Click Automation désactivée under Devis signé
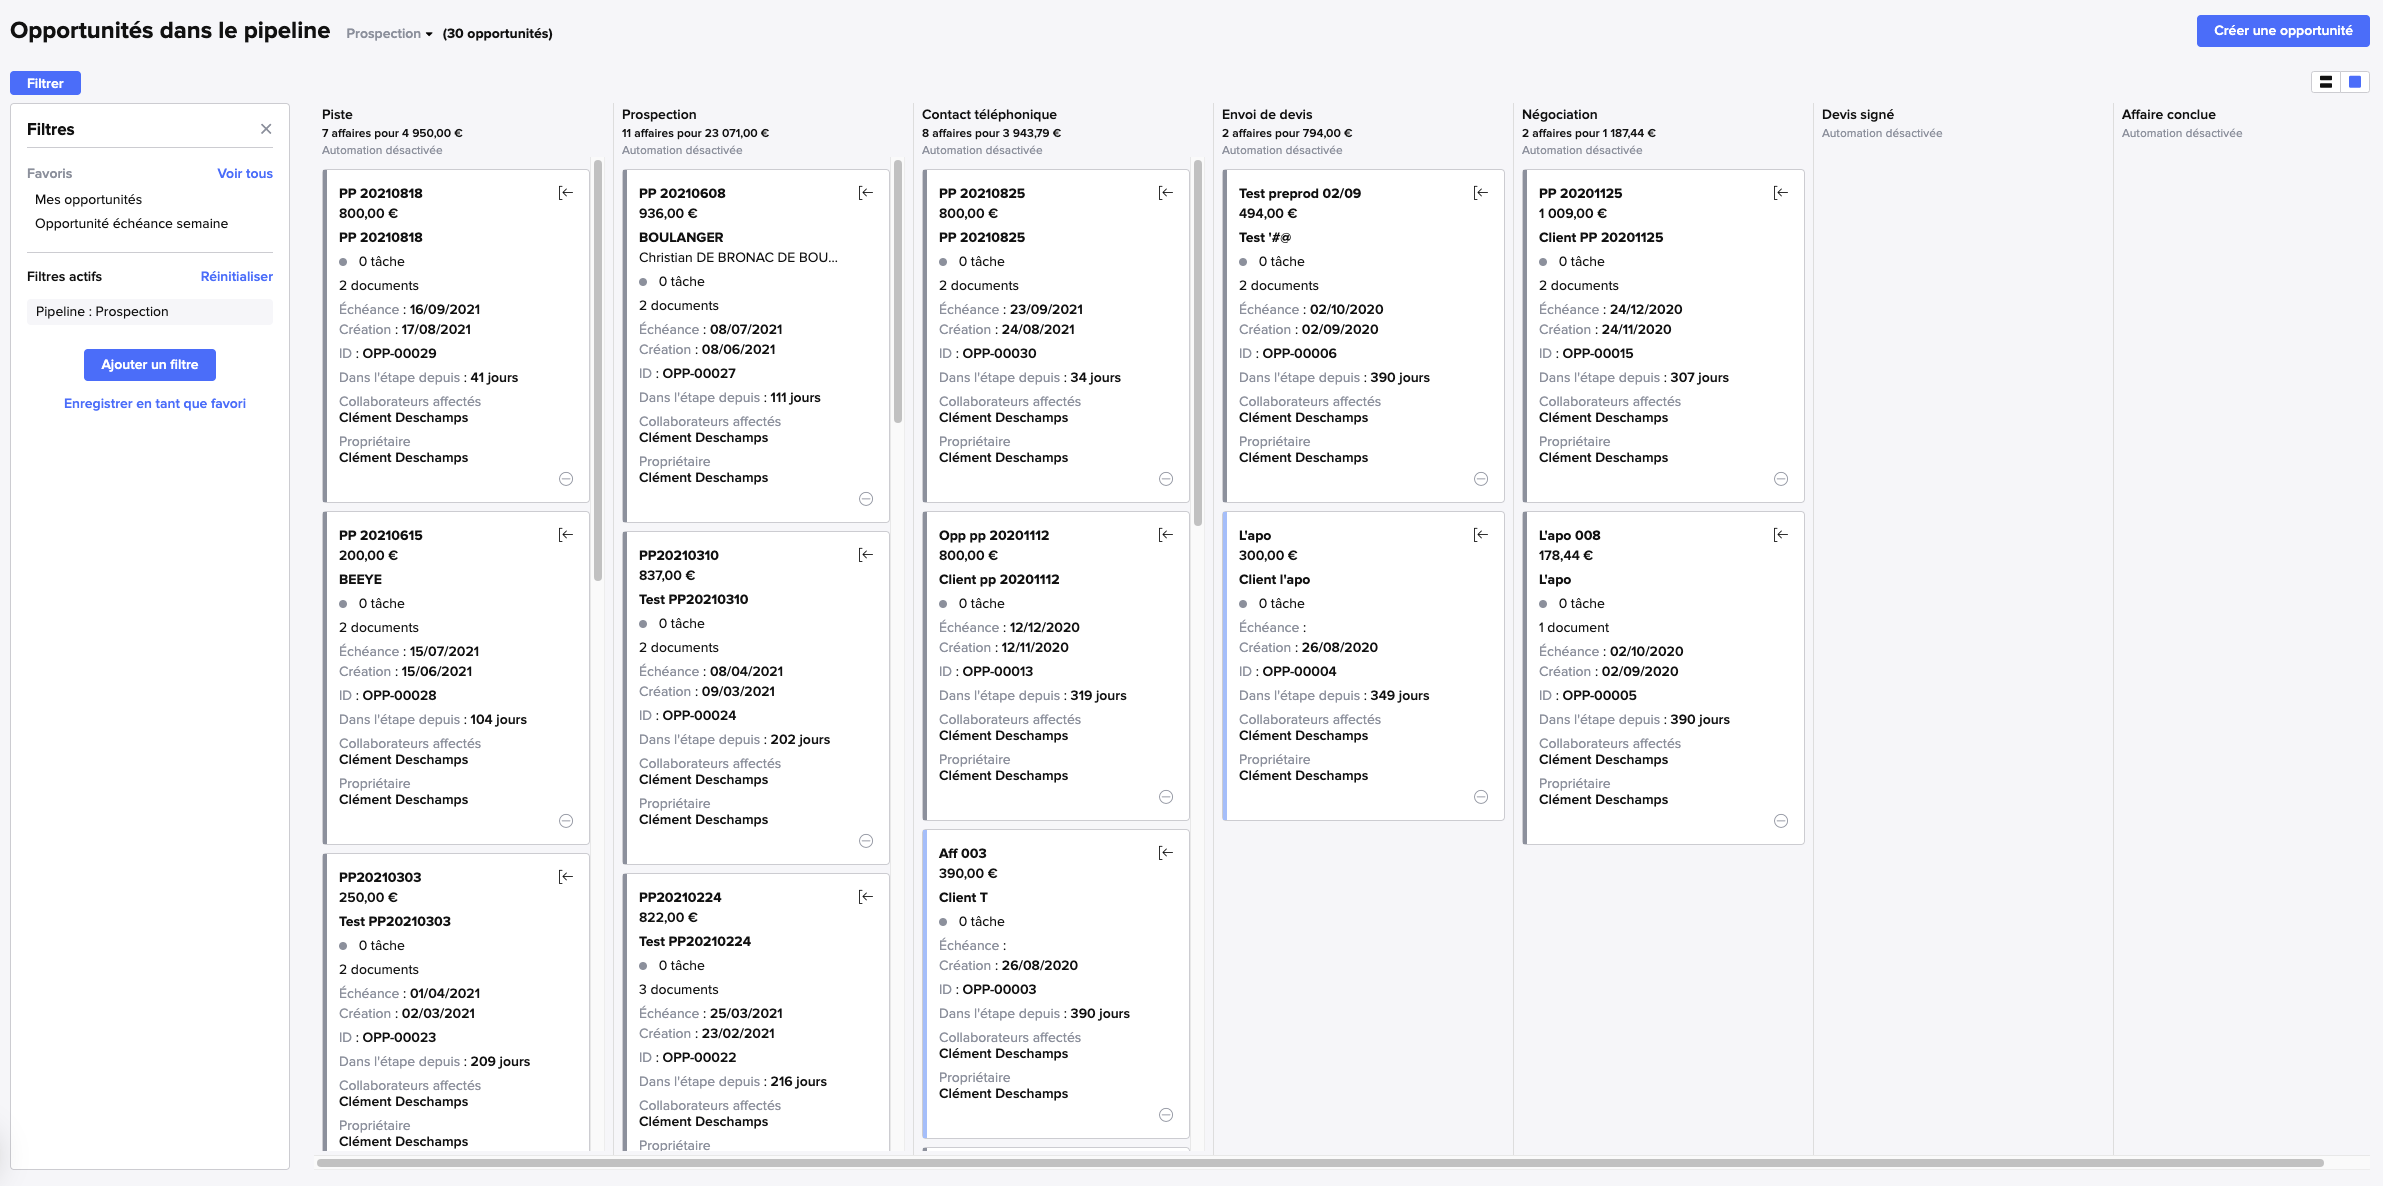Image resolution: width=2383 pixels, height=1186 pixels. 1882,133
